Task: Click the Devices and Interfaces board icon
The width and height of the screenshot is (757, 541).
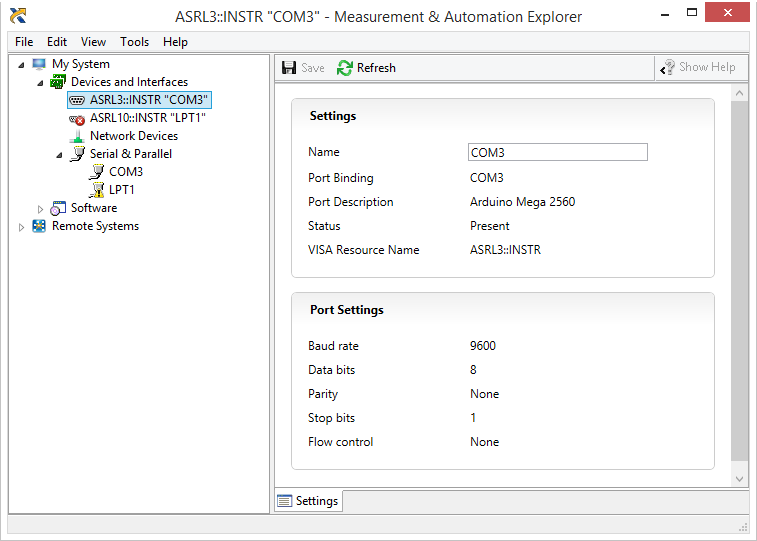Action: [58, 82]
